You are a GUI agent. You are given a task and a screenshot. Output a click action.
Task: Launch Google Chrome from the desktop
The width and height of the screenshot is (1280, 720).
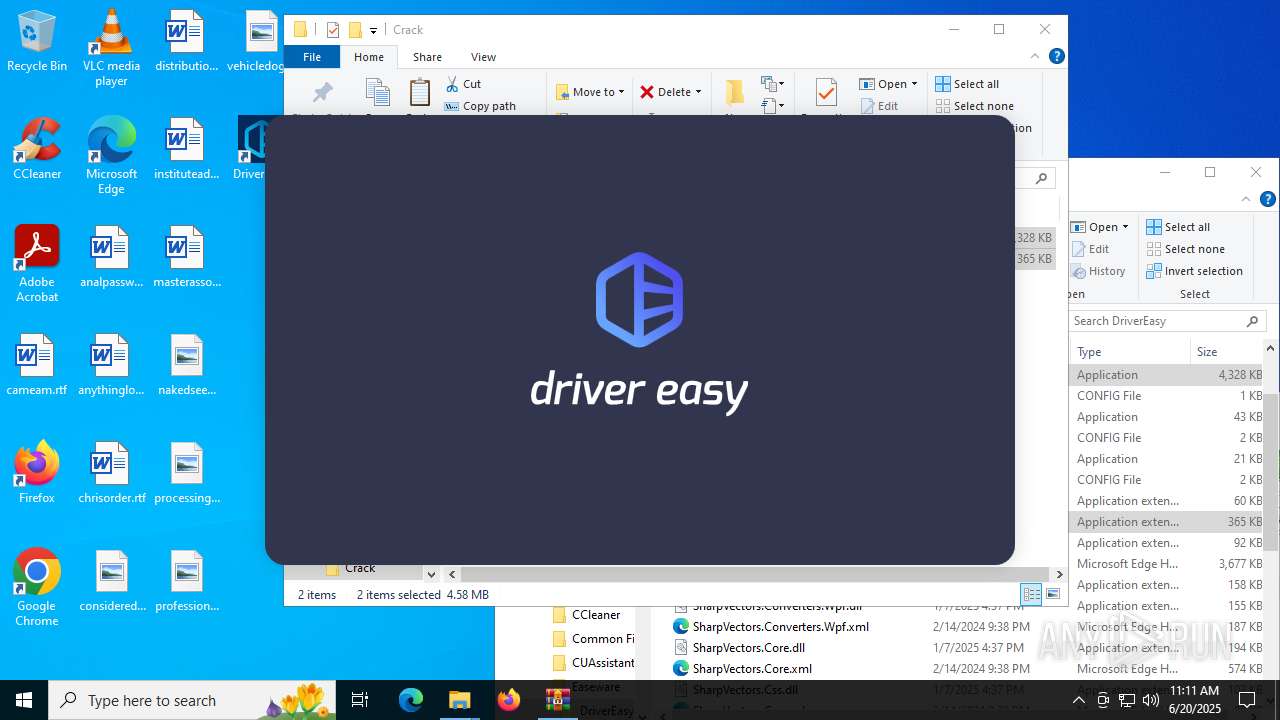pyautogui.click(x=37, y=588)
